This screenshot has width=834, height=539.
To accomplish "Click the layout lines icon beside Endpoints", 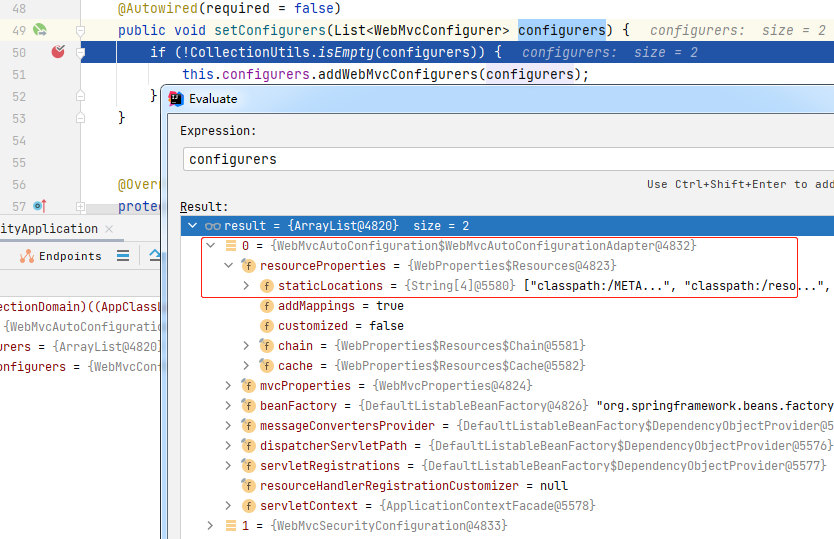I will 123,256.
